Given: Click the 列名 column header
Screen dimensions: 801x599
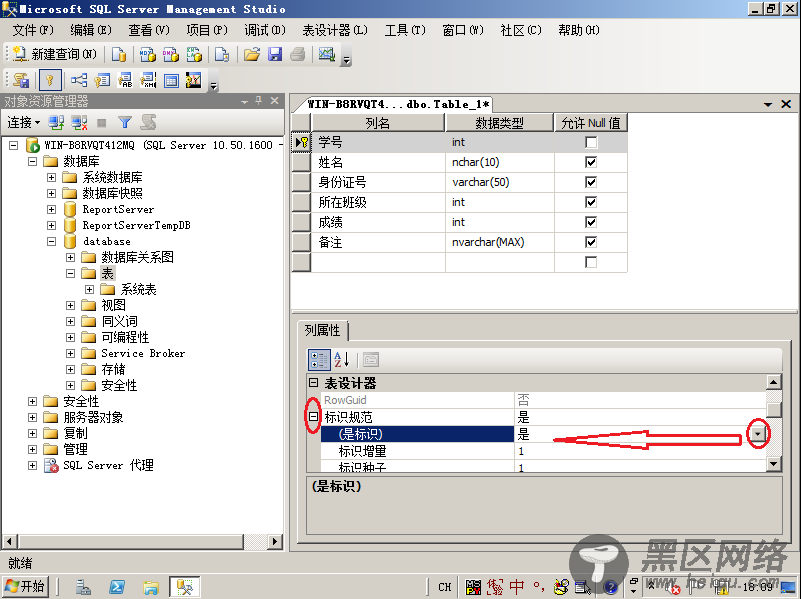Looking at the screenshot, I should point(378,123).
